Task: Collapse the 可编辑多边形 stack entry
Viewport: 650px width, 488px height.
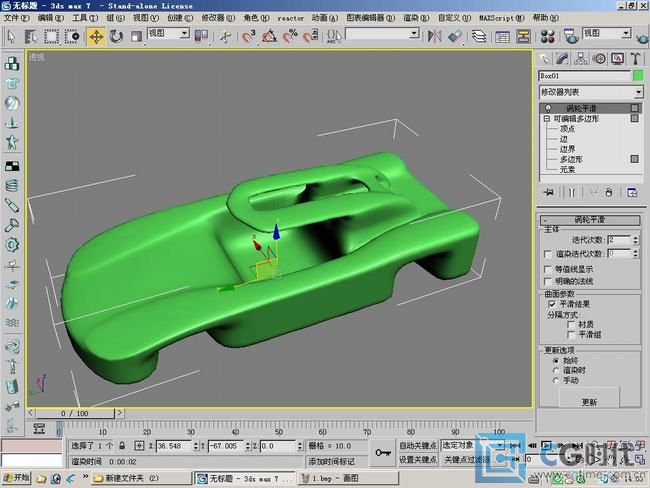Action: pyautogui.click(x=547, y=119)
